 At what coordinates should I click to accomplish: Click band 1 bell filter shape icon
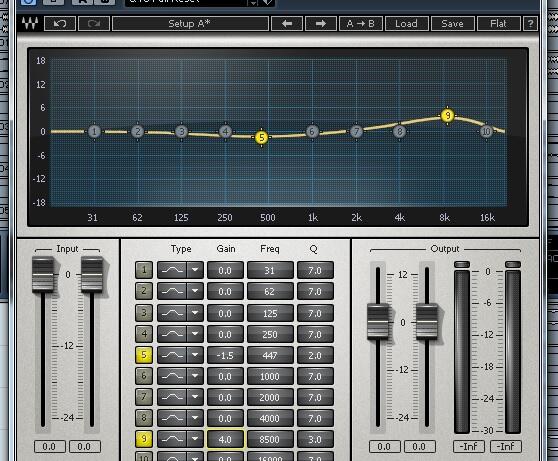(x=172, y=270)
